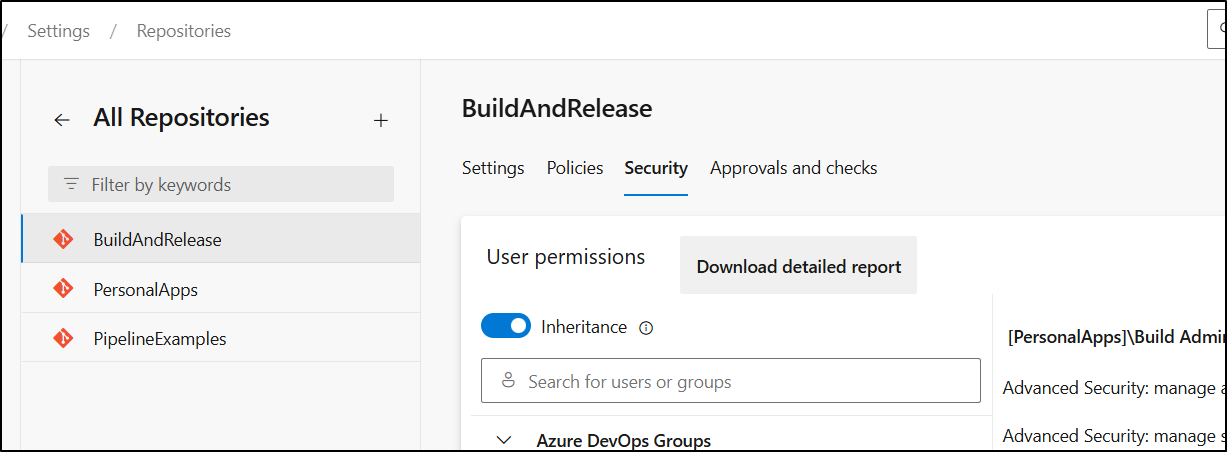Viewport: 1227px width, 452px height.
Task: Go to Settings breadcrumb link
Action: tap(59, 31)
